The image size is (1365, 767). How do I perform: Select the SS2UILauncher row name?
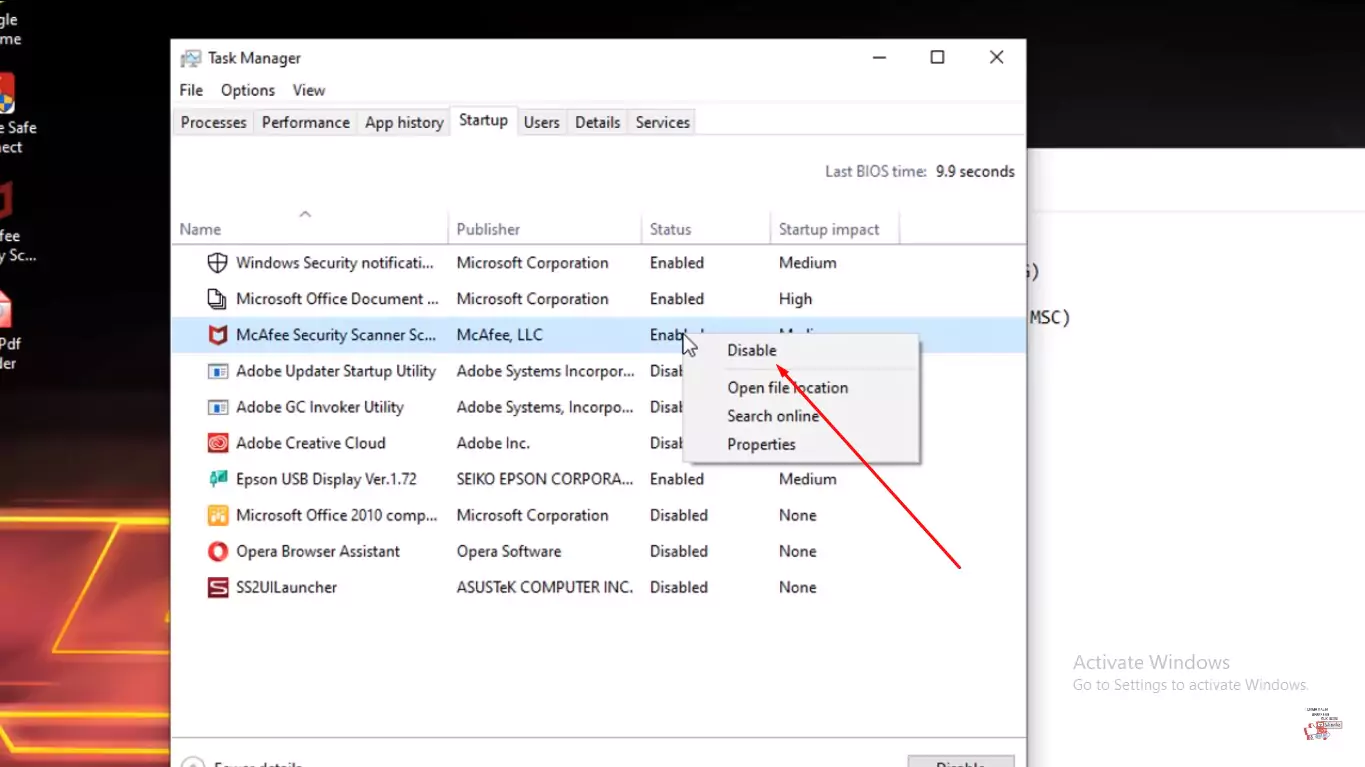(x=286, y=587)
